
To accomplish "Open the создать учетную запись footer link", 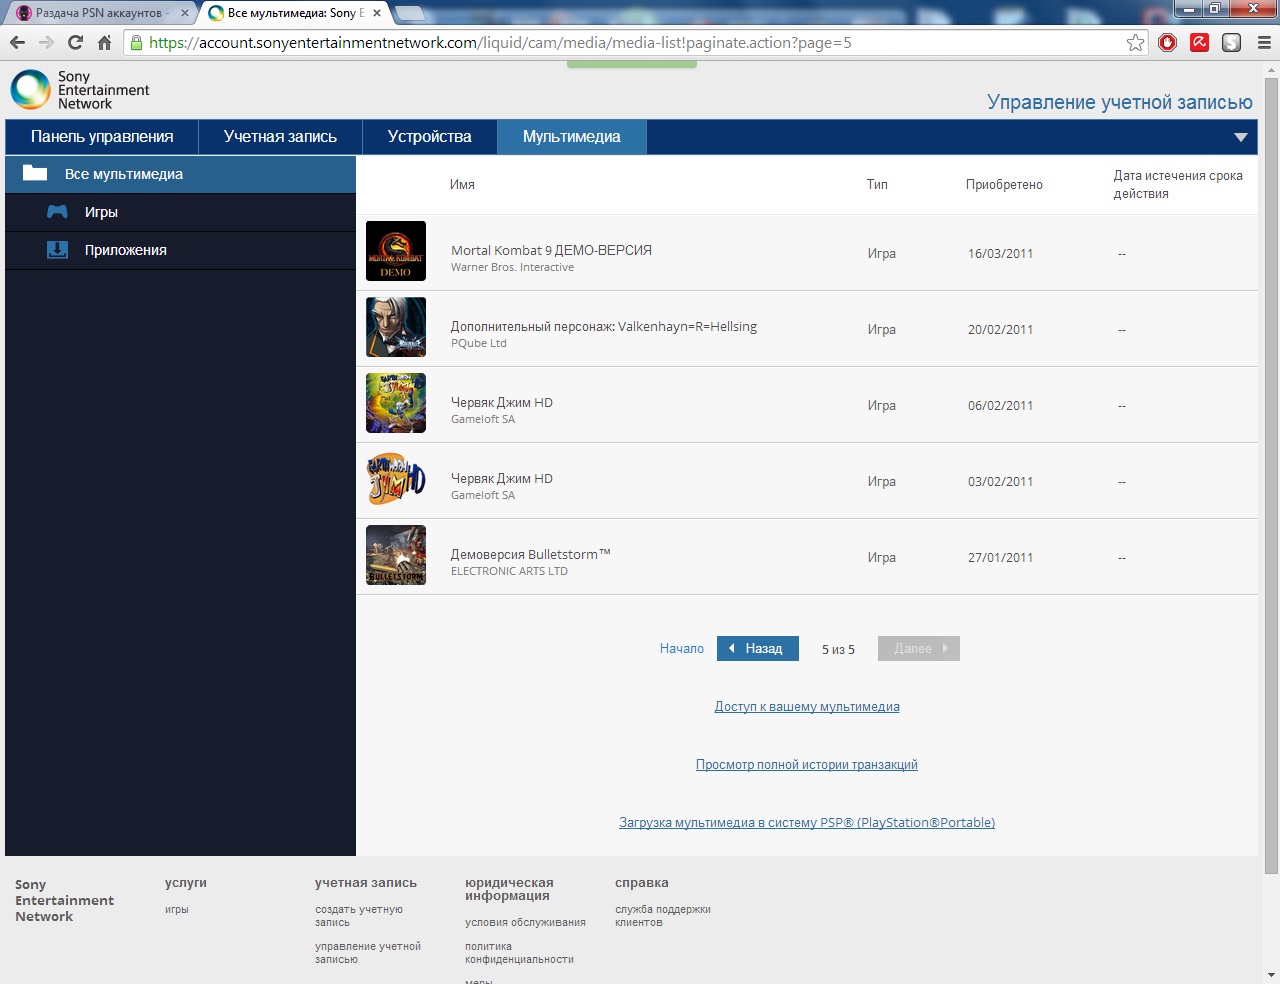I will 359,916.
